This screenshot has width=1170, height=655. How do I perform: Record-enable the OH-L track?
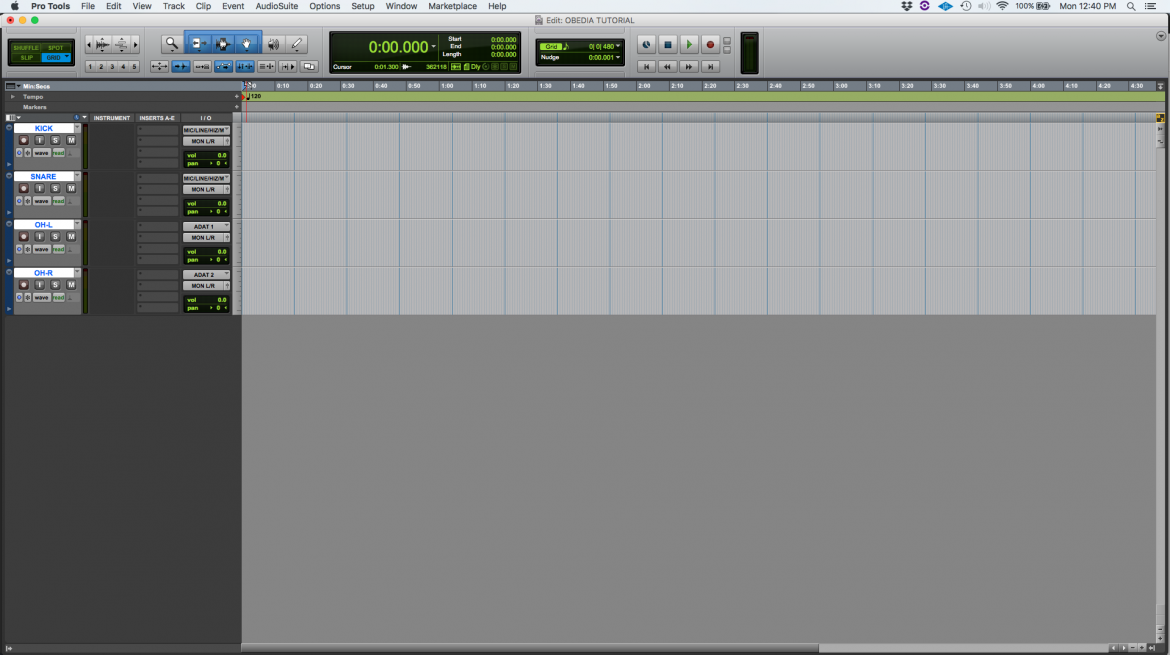click(x=24, y=237)
